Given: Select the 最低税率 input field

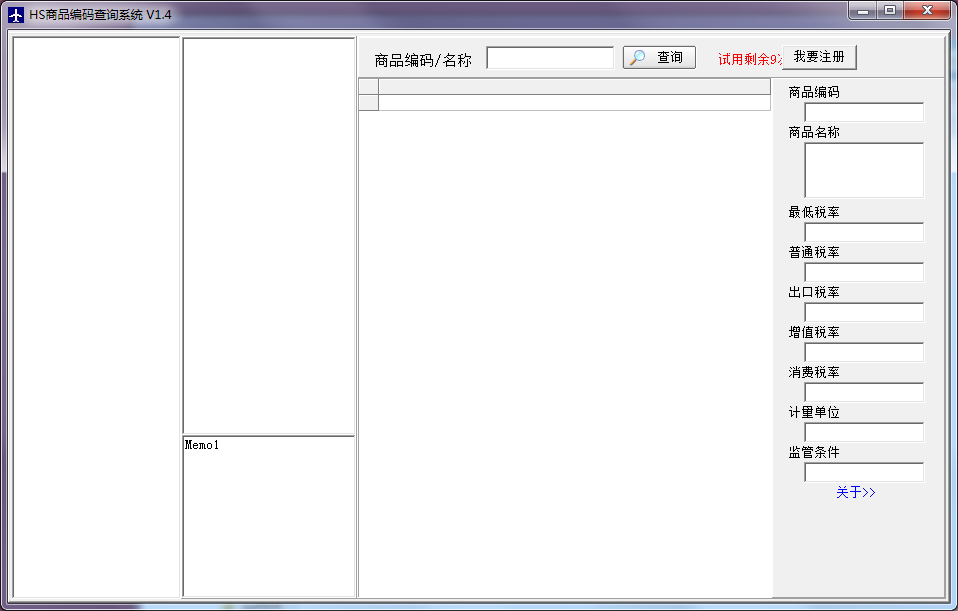Looking at the screenshot, I should pos(863,232).
